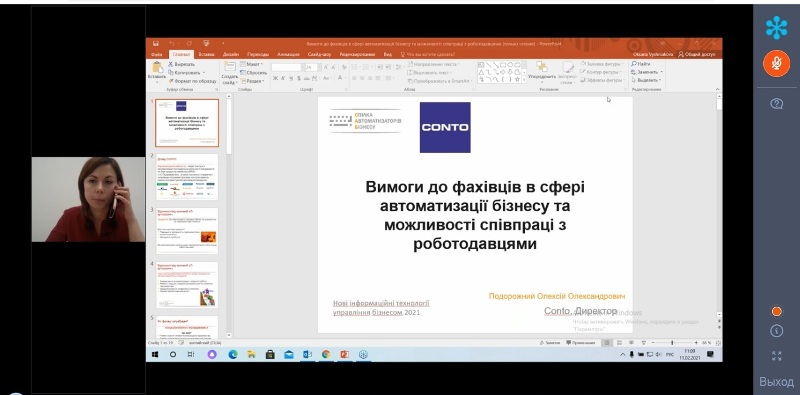
Task: Open the Выделить (Select) dropdown
Action: tap(646, 81)
